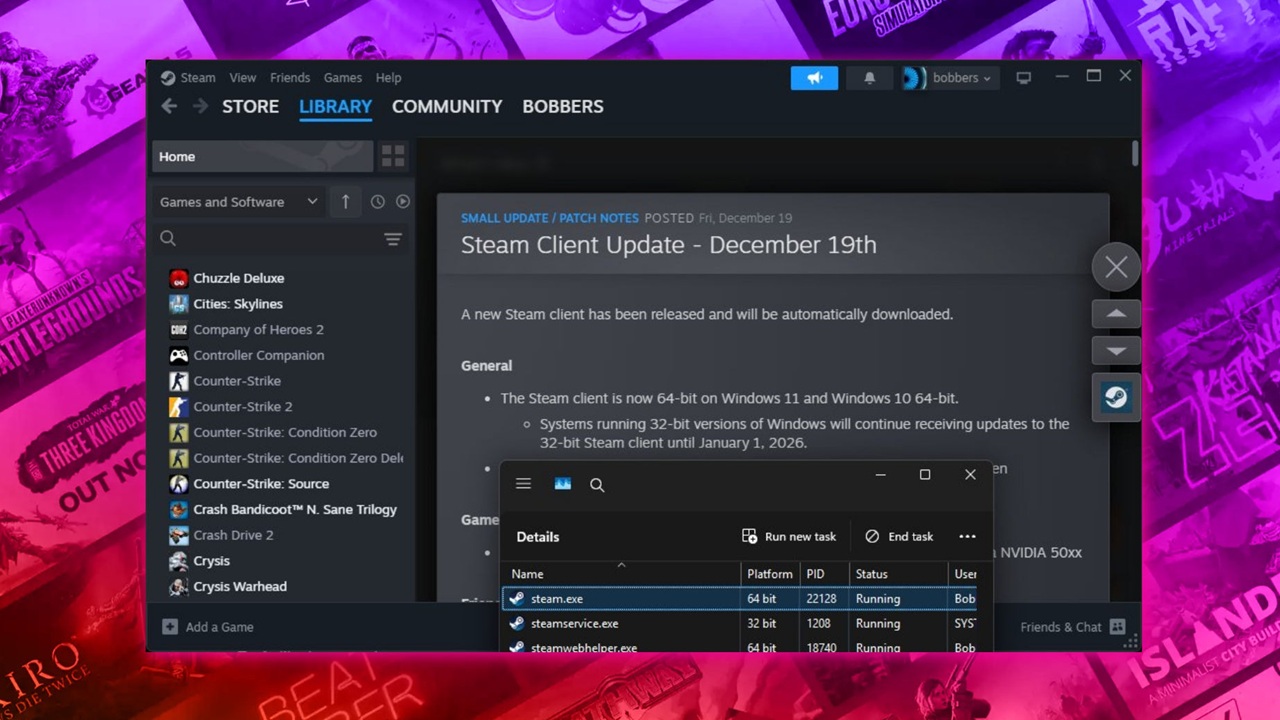Click the library scrollbar thumb

[1135, 154]
